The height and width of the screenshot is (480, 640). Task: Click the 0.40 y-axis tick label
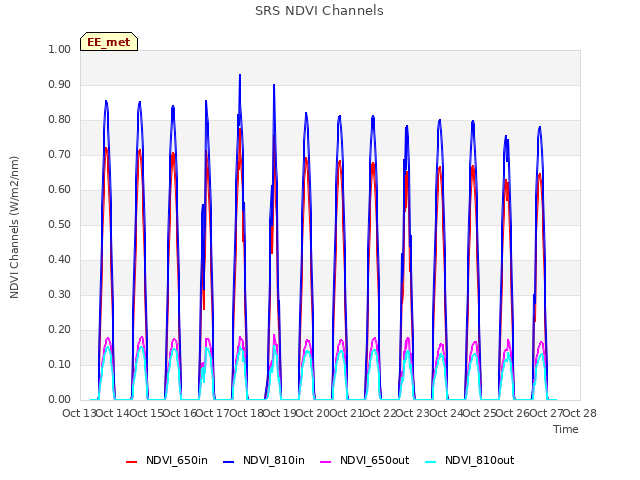coord(59,260)
